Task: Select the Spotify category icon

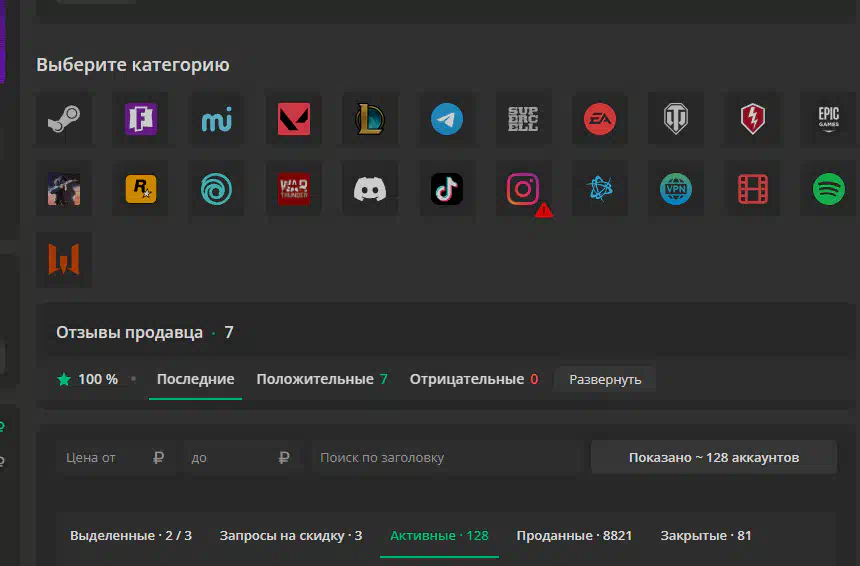Action: [x=829, y=189]
